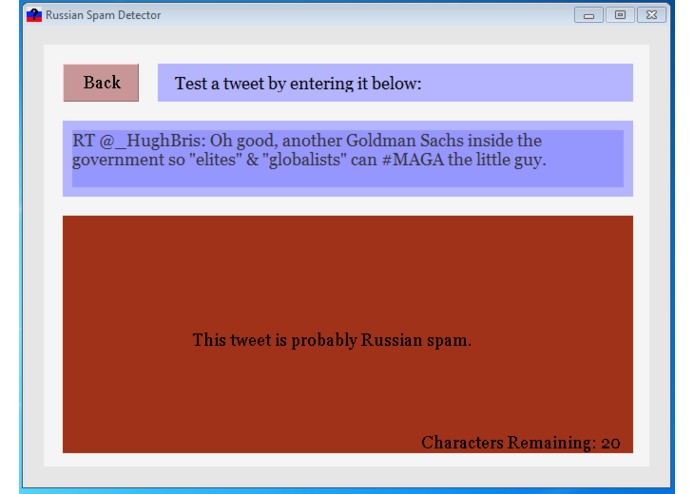Maximize the Russian Spam Detector window
The image size is (695, 494).
click(620, 15)
